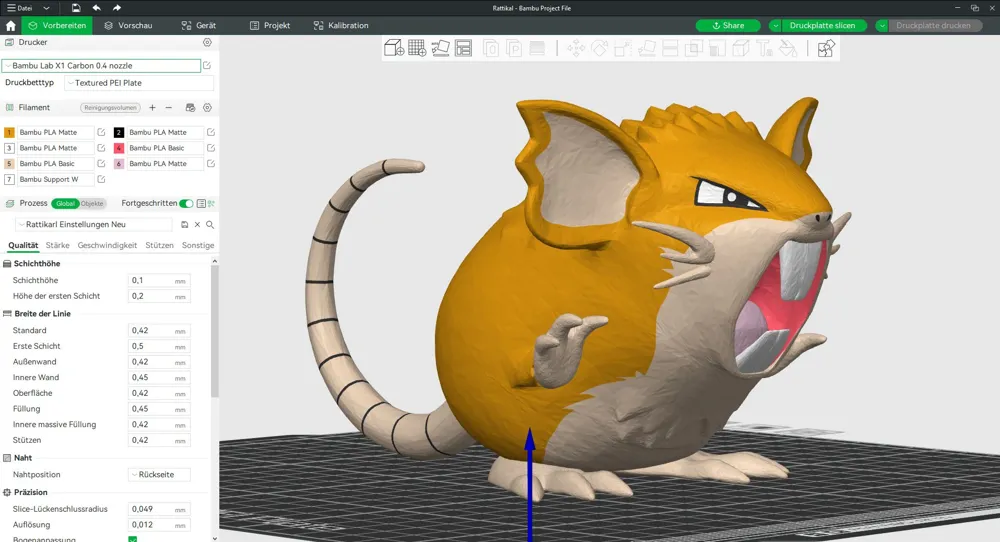The image size is (1000, 542).
Task: Select the Cut tool in the toolbar
Action: pos(670,48)
